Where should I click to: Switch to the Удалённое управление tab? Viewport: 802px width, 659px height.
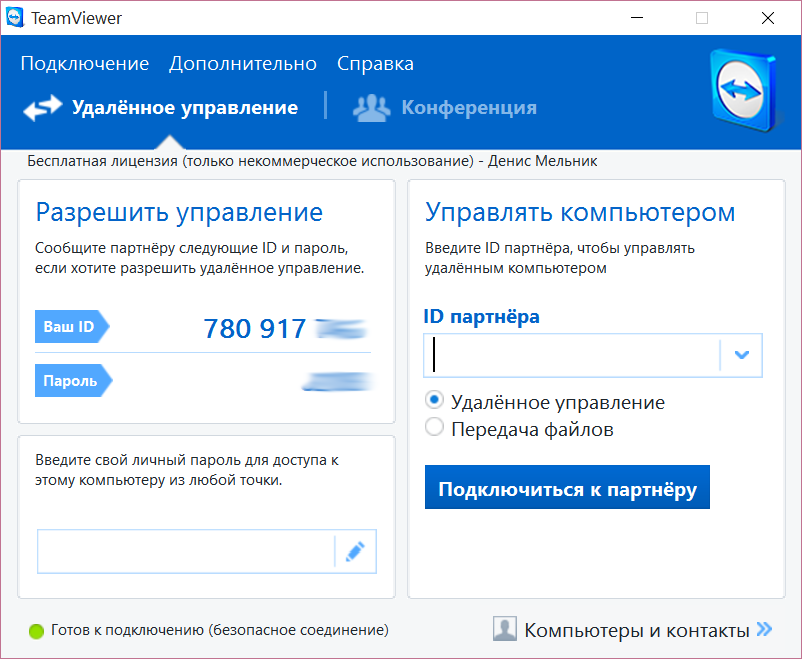point(161,108)
